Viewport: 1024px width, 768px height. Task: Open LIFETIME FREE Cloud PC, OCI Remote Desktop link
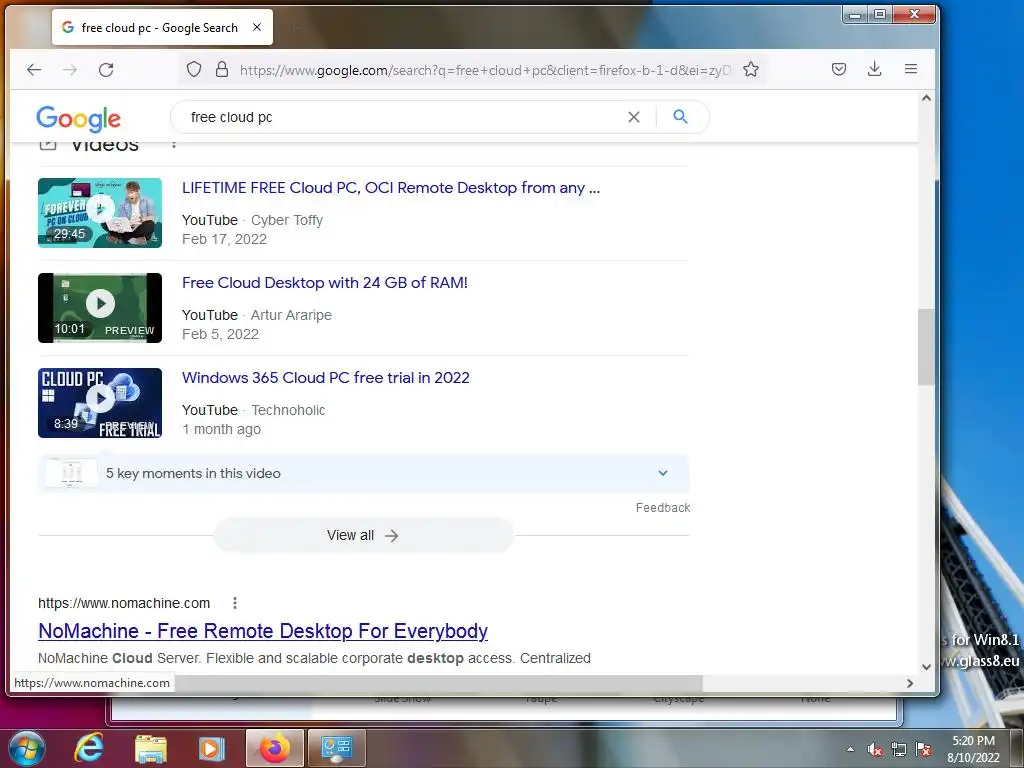tap(391, 188)
